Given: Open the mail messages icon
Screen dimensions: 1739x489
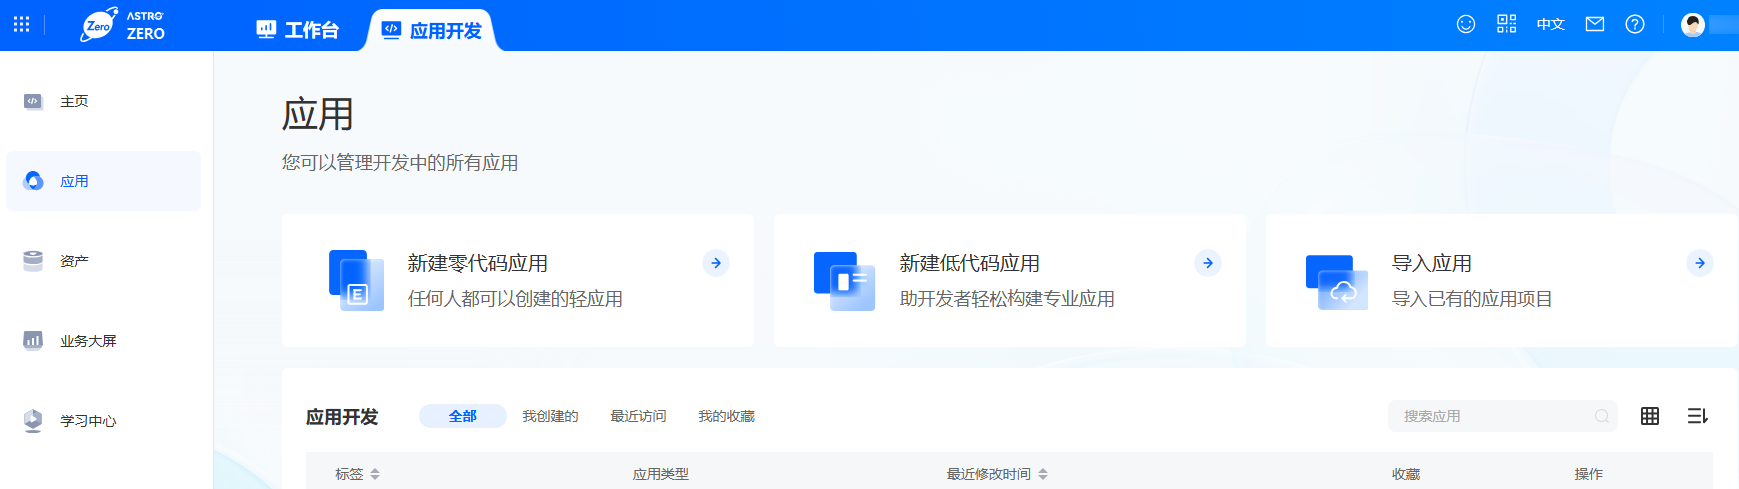Looking at the screenshot, I should click(1595, 24).
